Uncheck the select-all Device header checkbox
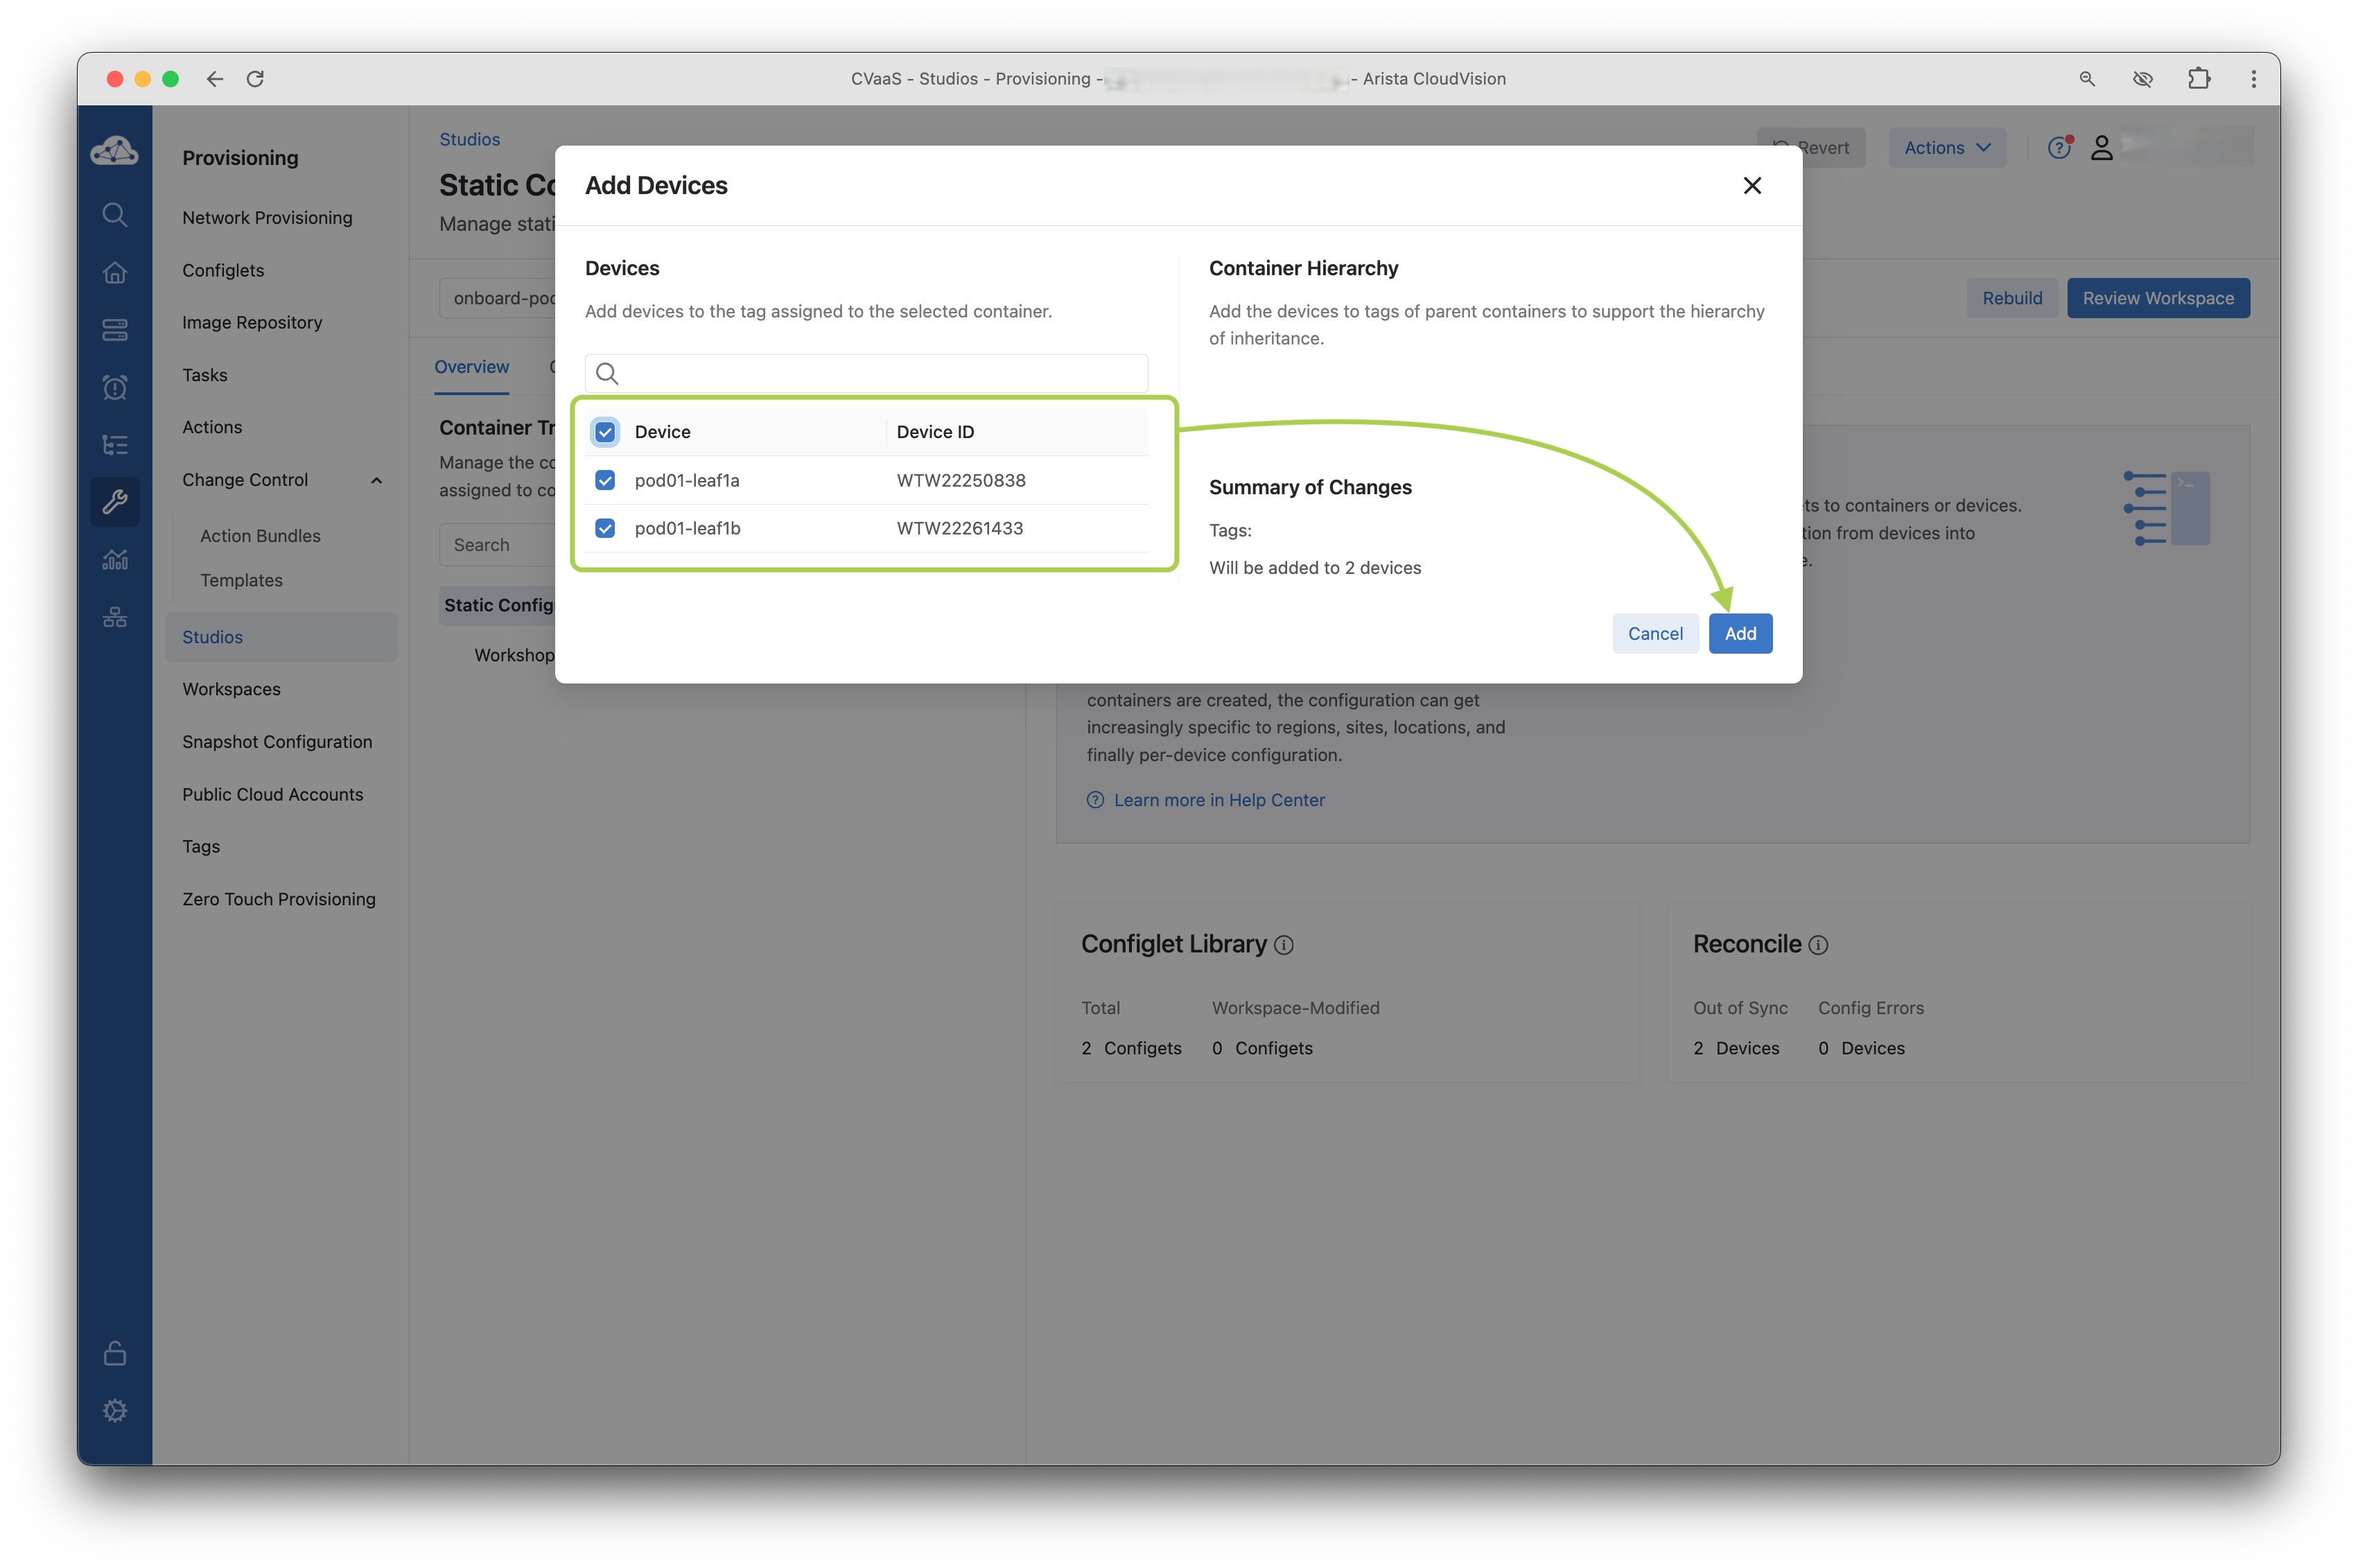Viewport: 2358px width, 1568px height. [x=605, y=432]
